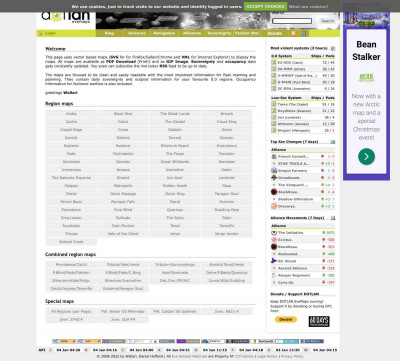Click the What are cookies link
Viewport: 400px width, 361px height.
308,6
